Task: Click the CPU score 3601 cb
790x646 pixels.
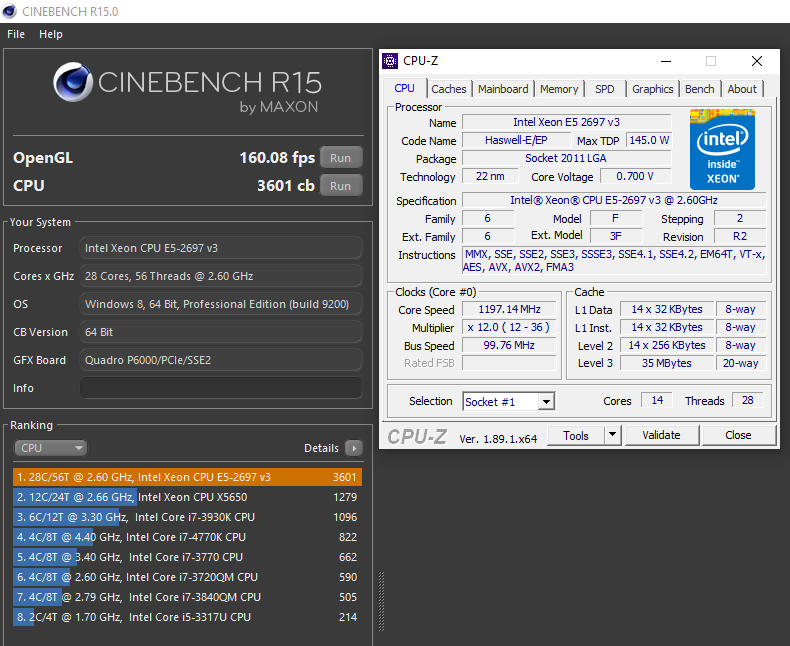Action: click(x=286, y=186)
